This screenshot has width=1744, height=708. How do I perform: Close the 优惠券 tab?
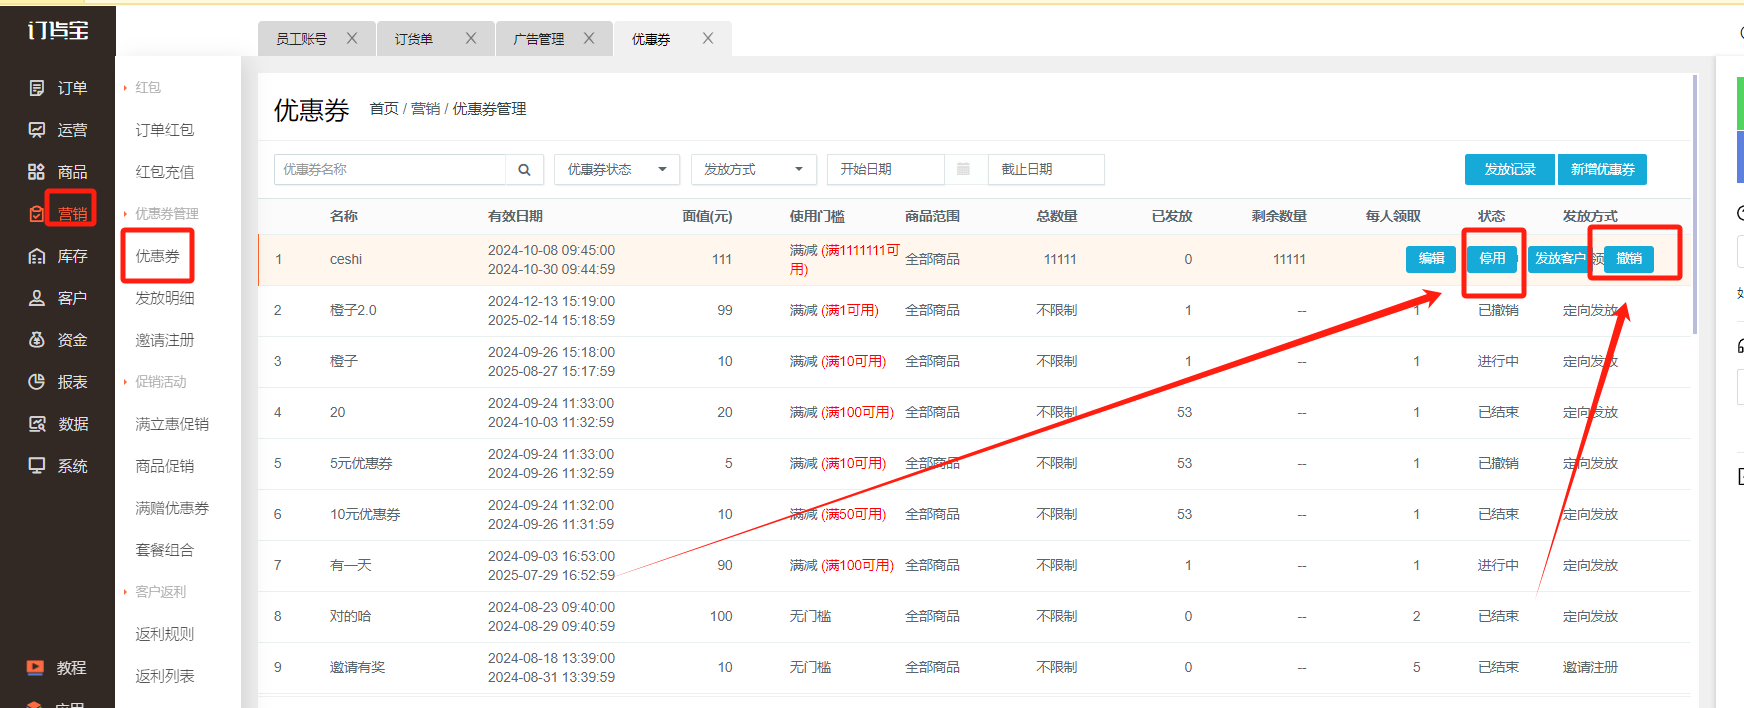(708, 38)
